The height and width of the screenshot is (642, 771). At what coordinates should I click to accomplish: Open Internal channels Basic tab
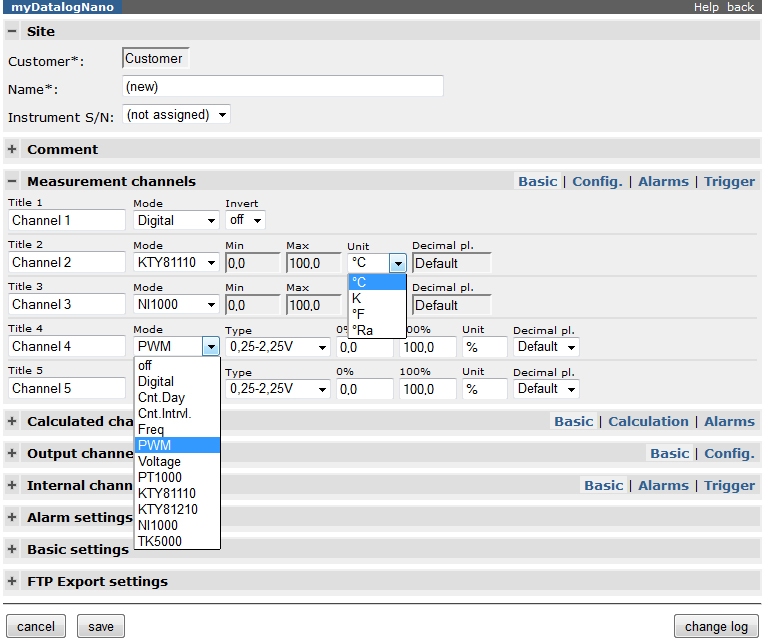[604, 485]
